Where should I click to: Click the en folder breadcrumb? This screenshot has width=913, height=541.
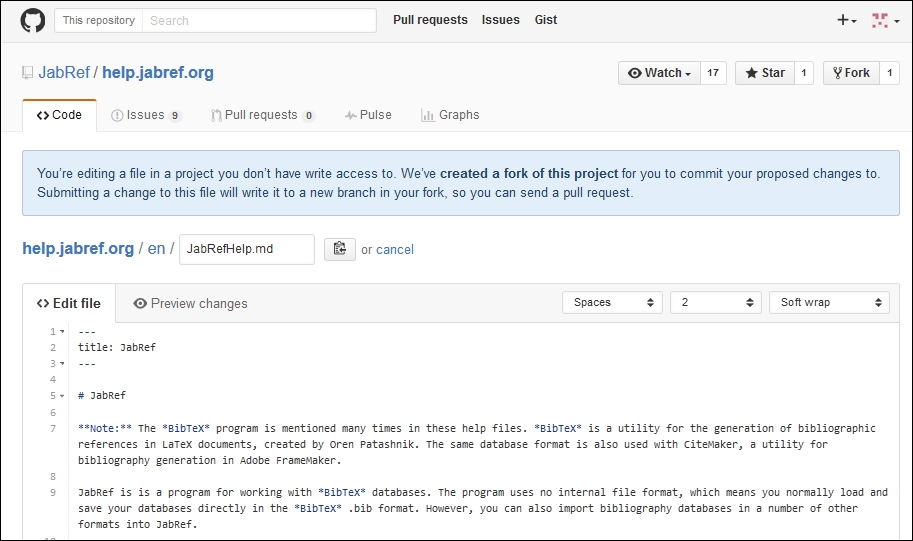point(156,249)
